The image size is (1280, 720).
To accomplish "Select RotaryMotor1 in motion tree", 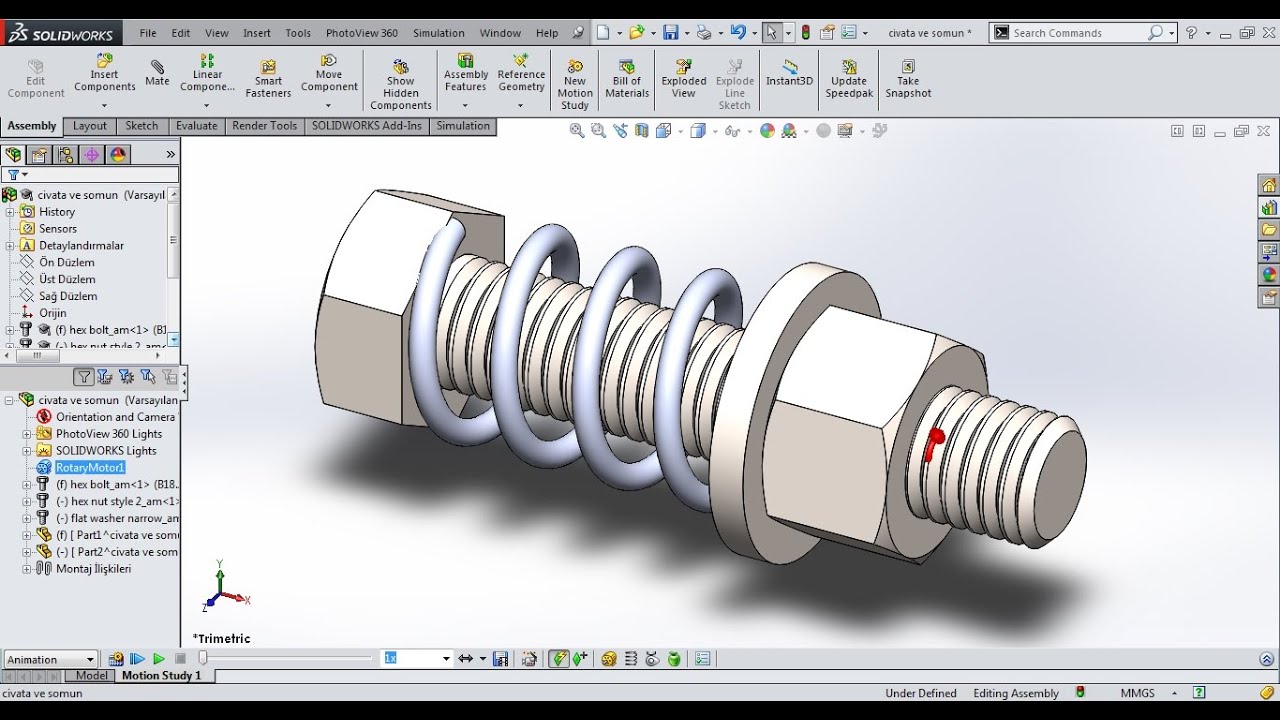I will [90, 468].
